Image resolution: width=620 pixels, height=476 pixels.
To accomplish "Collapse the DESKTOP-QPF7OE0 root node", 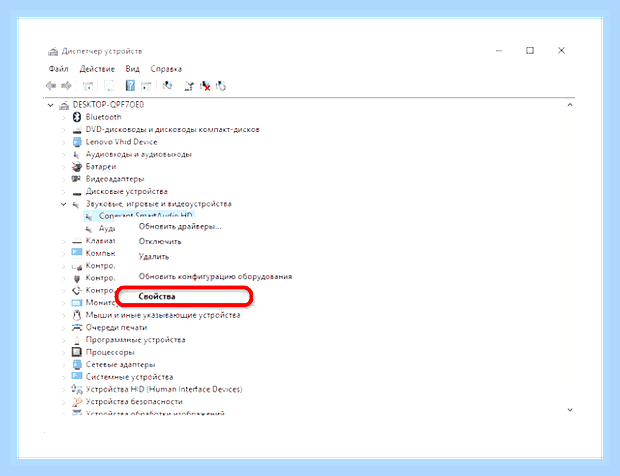I will point(50,105).
